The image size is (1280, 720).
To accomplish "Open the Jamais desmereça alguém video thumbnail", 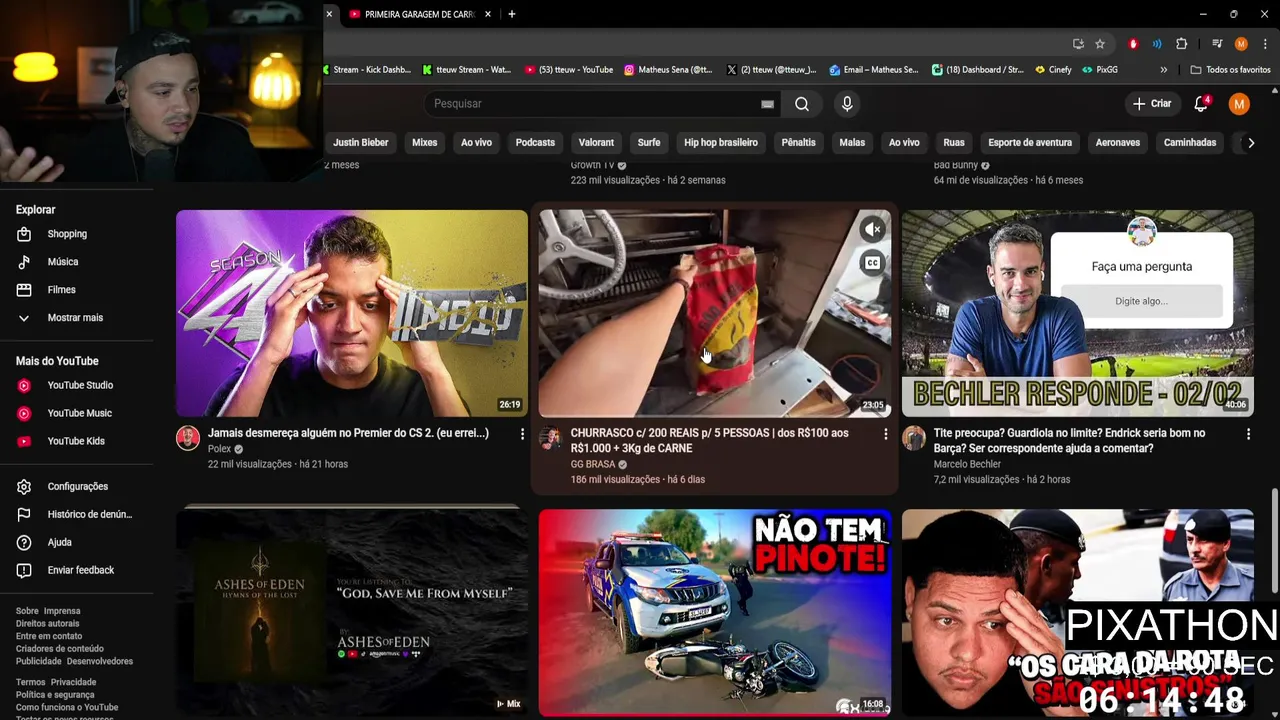I will (352, 313).
